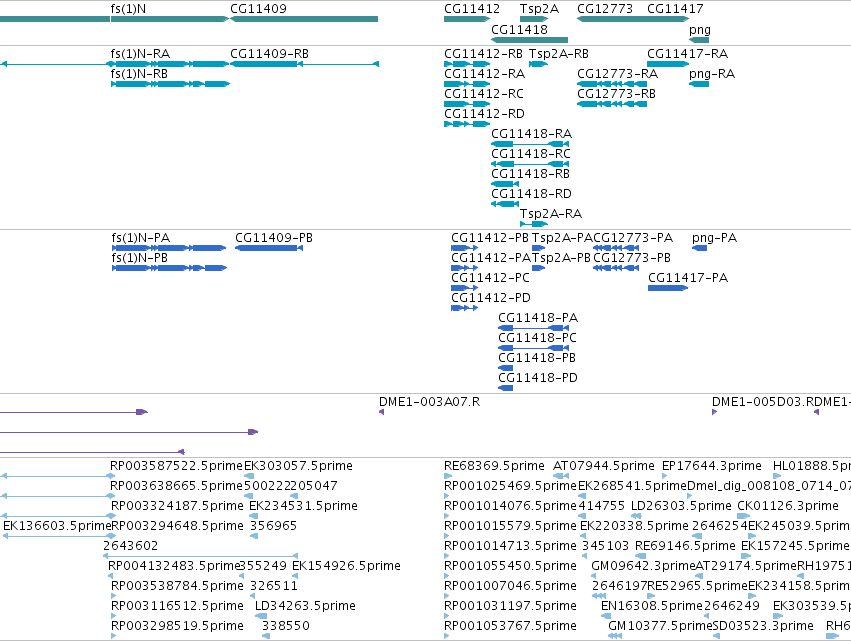851x641 pixels.
Task: Click the 2643602 alignment label
Action: point(130,546)
